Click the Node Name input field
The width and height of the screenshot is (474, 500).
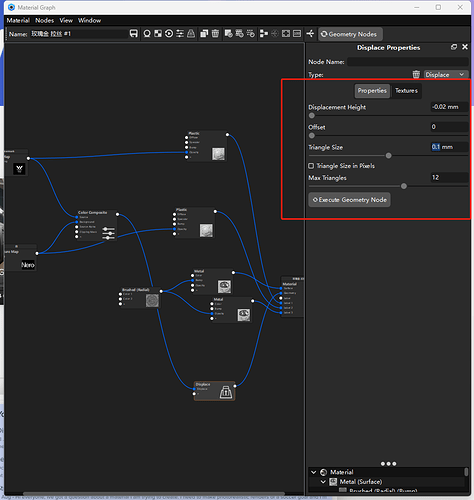pyautogui.click(x=408, y=62)
